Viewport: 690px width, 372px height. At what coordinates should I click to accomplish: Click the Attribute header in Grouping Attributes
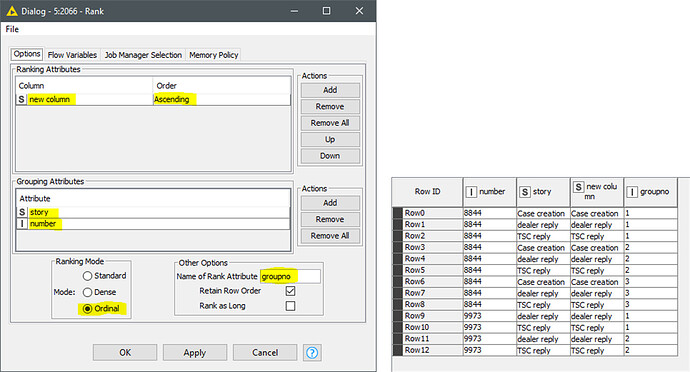click(153, 199)
